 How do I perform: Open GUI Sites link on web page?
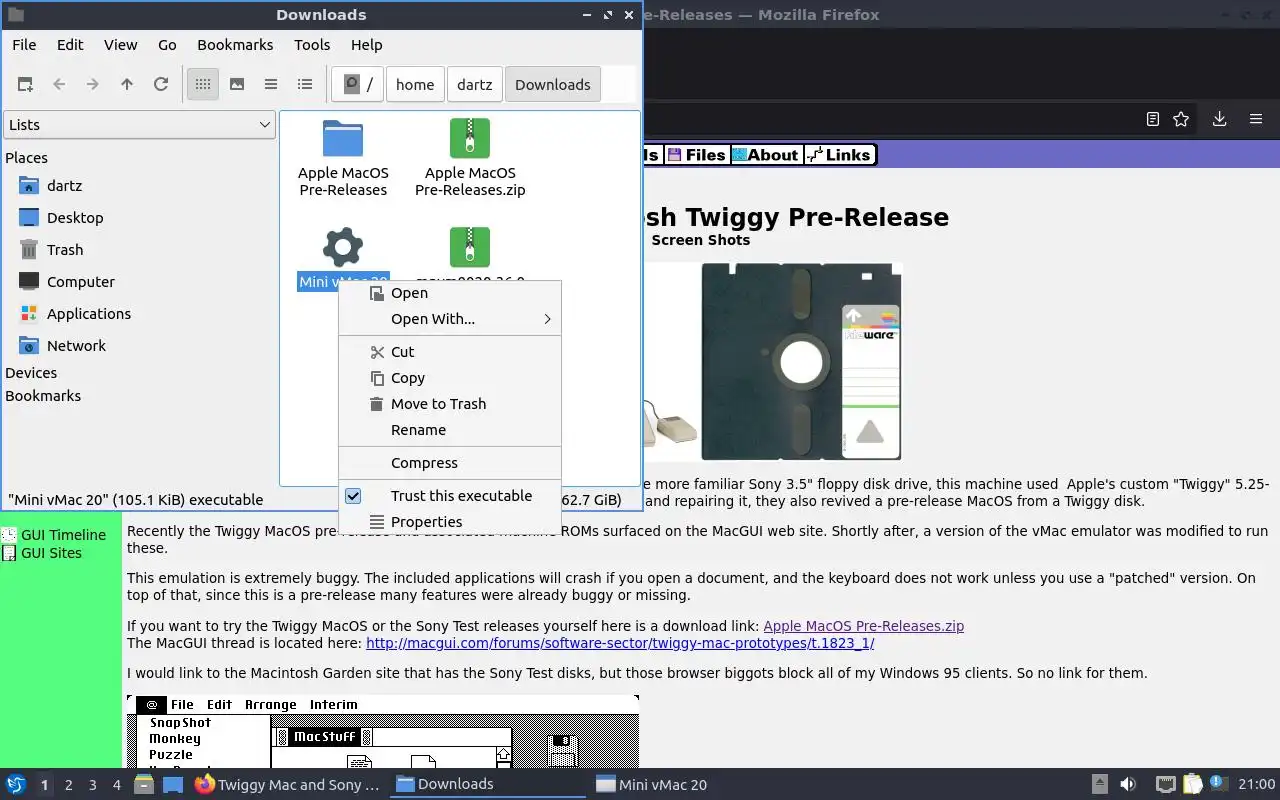51,553
